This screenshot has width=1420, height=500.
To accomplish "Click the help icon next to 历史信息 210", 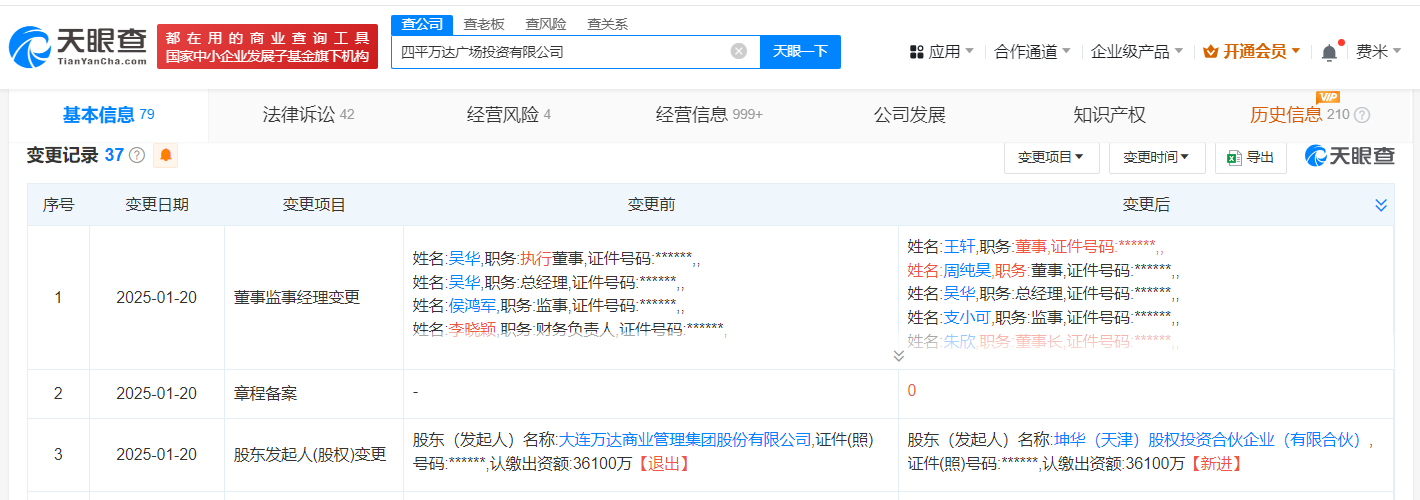I will coord(1361,115).
